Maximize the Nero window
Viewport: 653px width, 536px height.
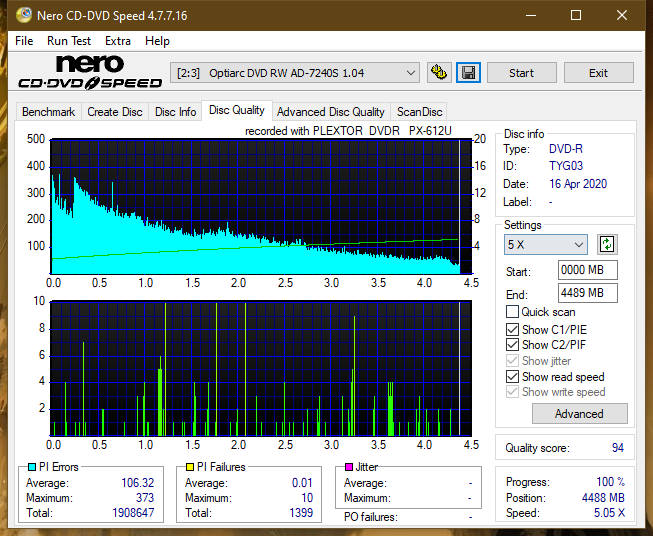[576, 15]
